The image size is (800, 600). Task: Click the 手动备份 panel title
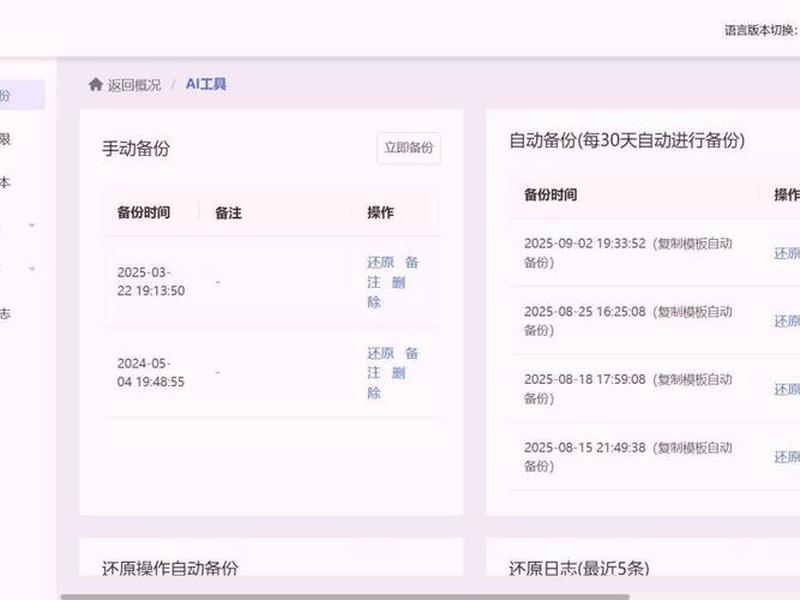(x=136, y=148)
